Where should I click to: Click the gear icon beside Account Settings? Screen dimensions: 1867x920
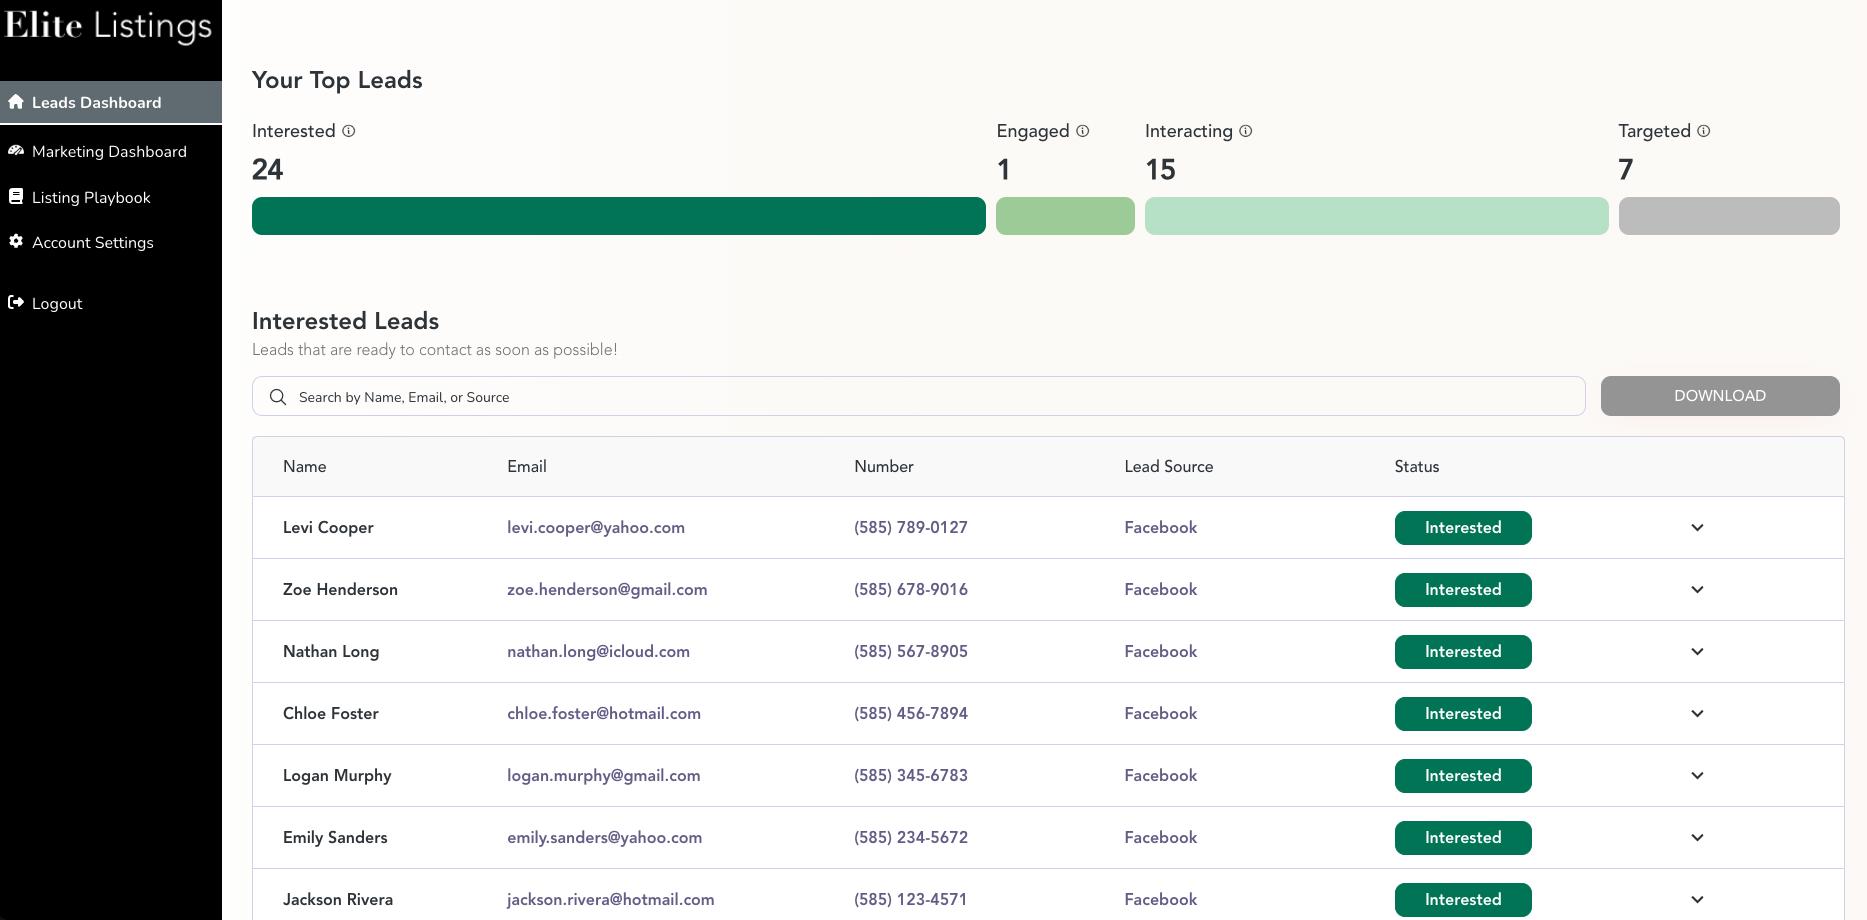click(x=16, y=242)
